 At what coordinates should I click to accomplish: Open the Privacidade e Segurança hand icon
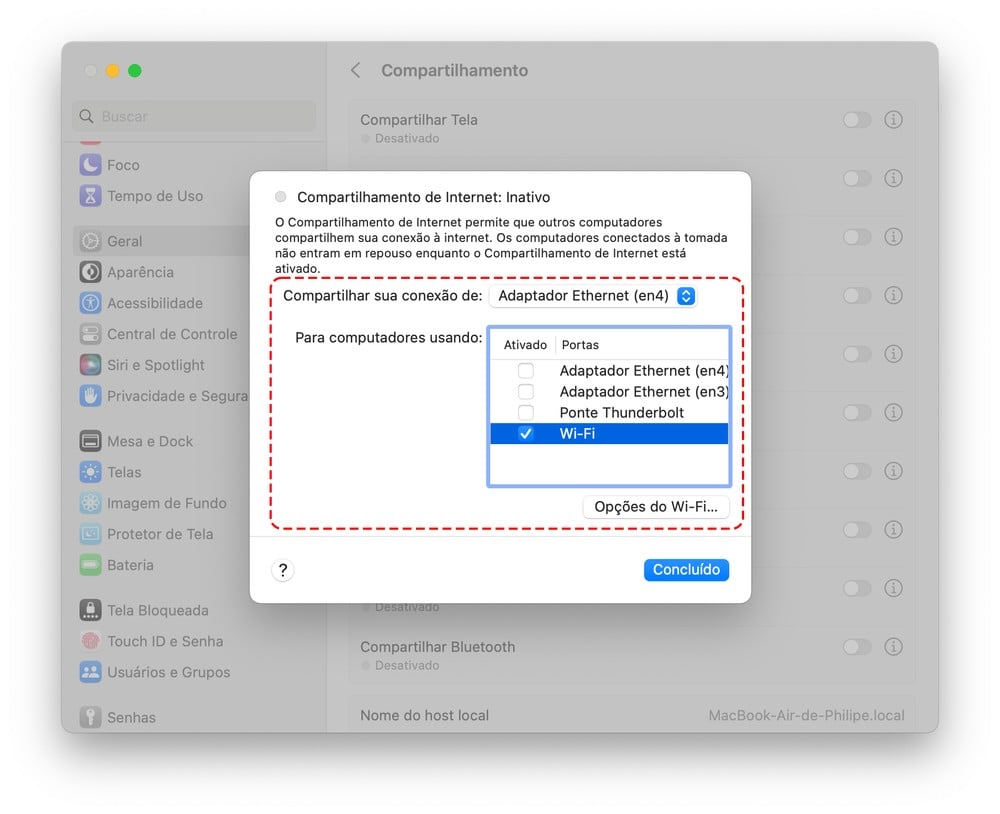click(x=90, y=396)
